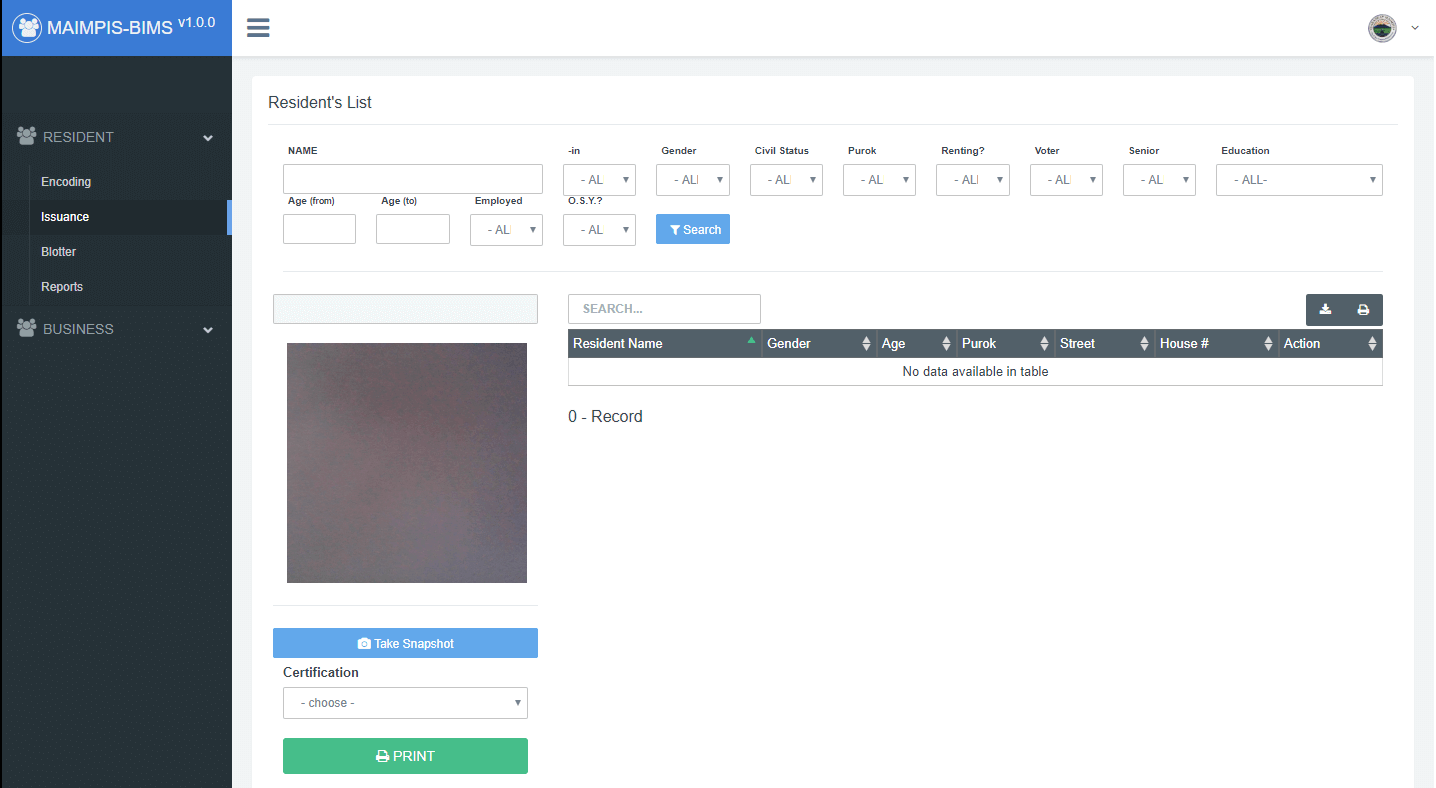This screenshot has height=788, width=1436.
Task: Open the user avatar profile menu
Action: click(1382, 28)
